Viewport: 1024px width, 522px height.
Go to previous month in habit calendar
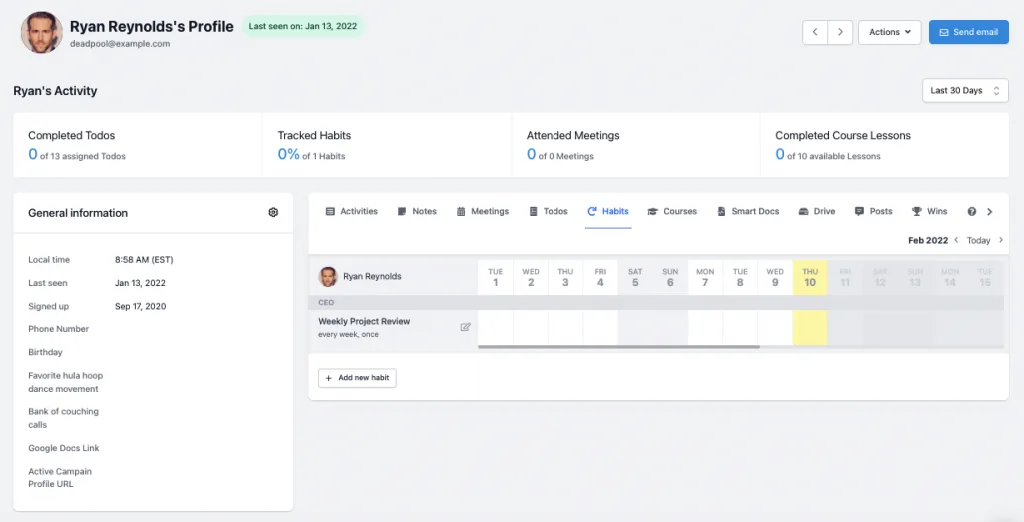(956, 240)
